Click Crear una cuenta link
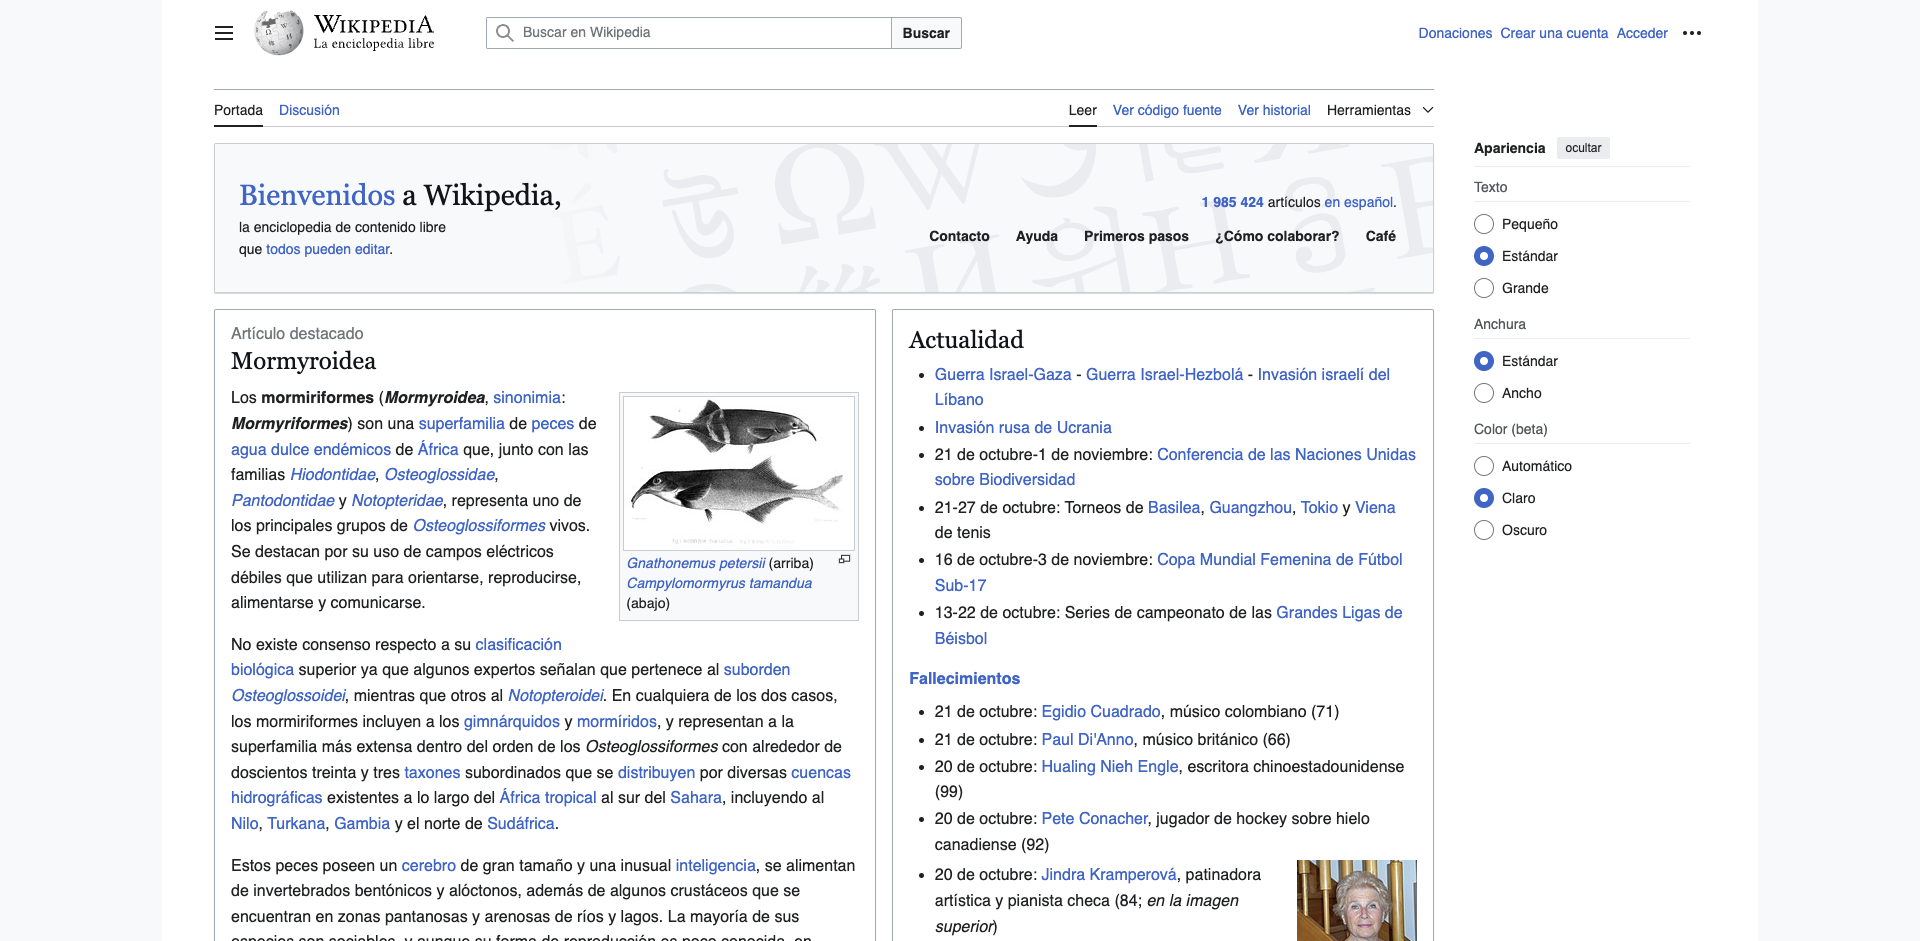 click(x=1554, y=33)
